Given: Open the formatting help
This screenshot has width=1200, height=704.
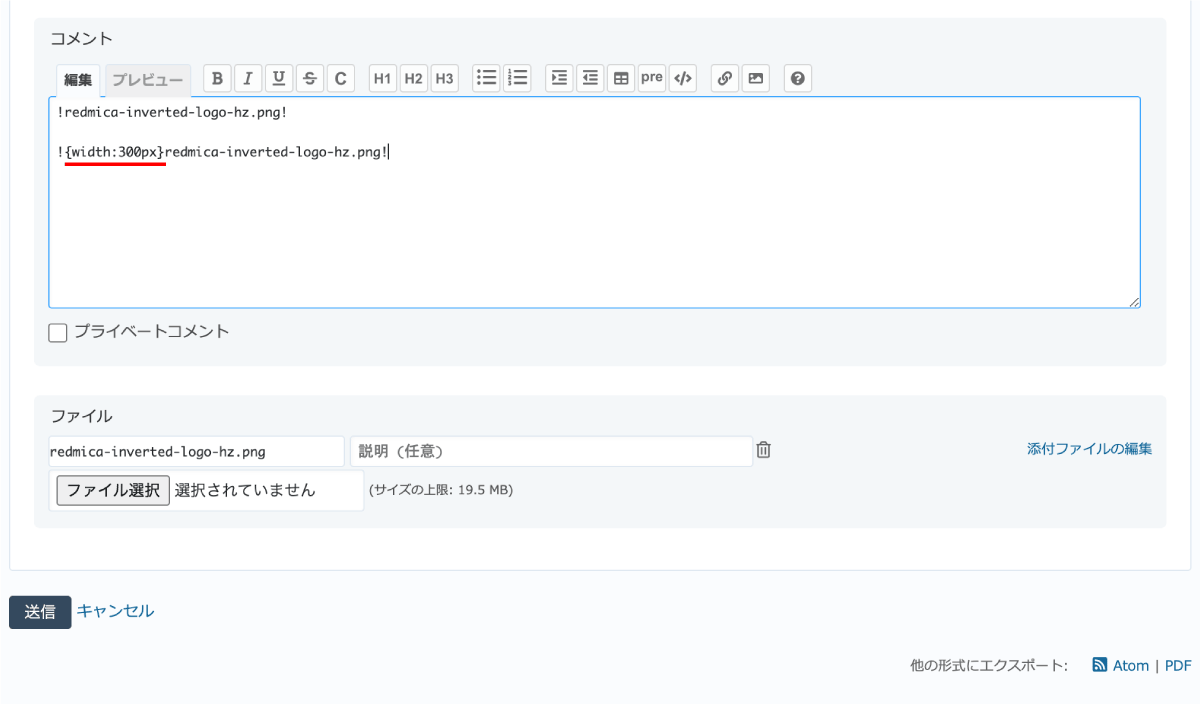Looking at the screenshot, I should [x=797, y=78].
